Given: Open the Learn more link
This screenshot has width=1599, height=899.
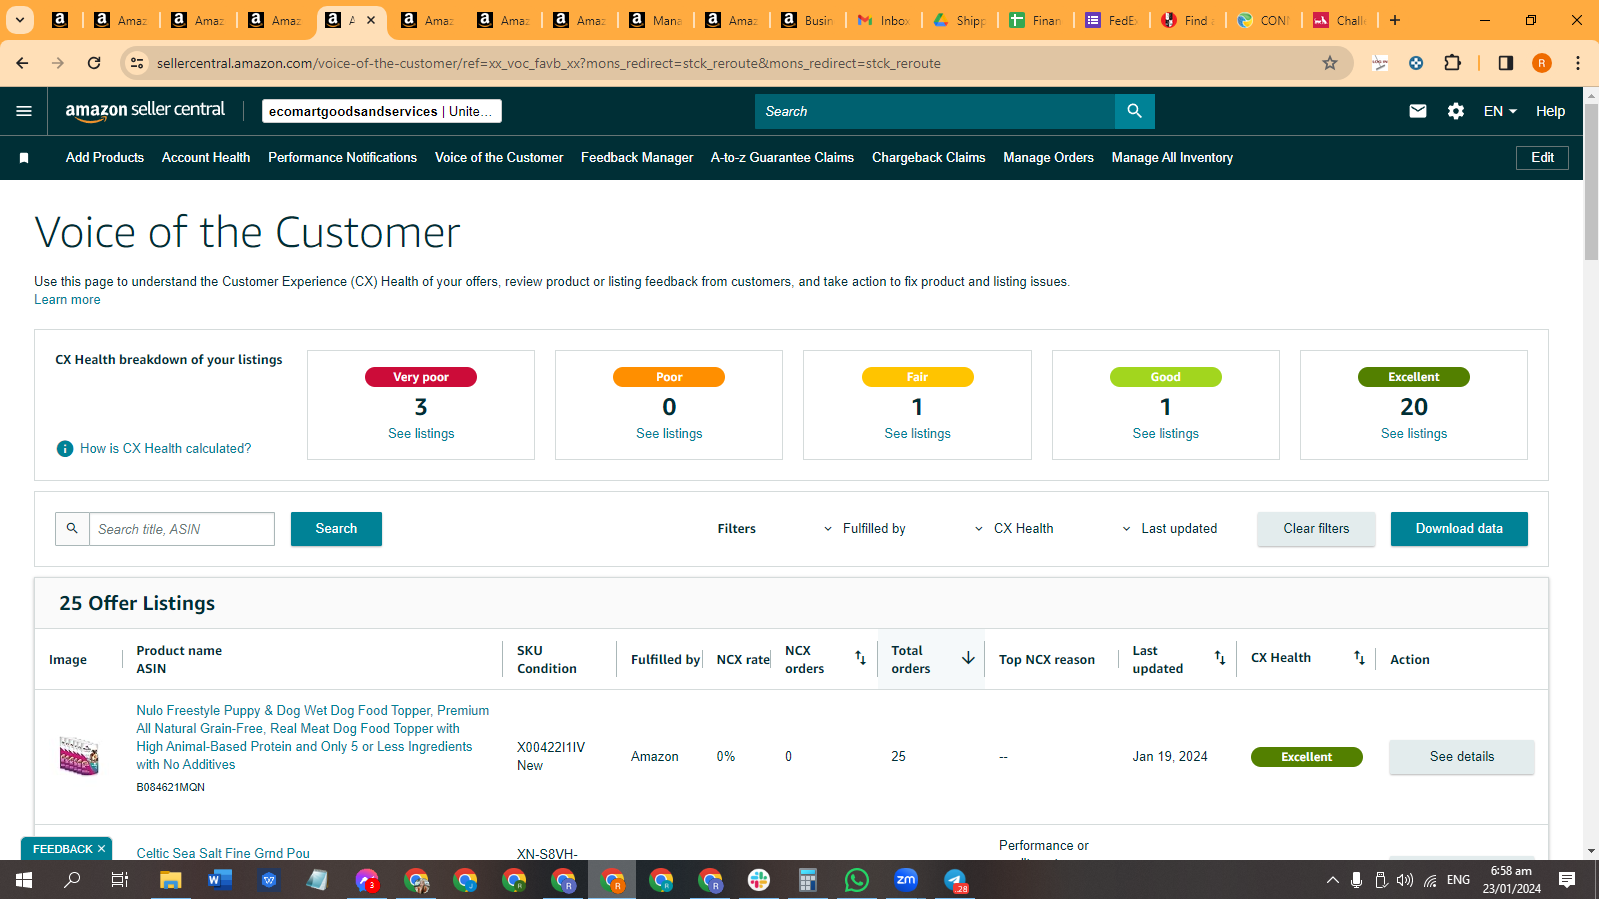Looking at the screenshot, I should [67, 300].
